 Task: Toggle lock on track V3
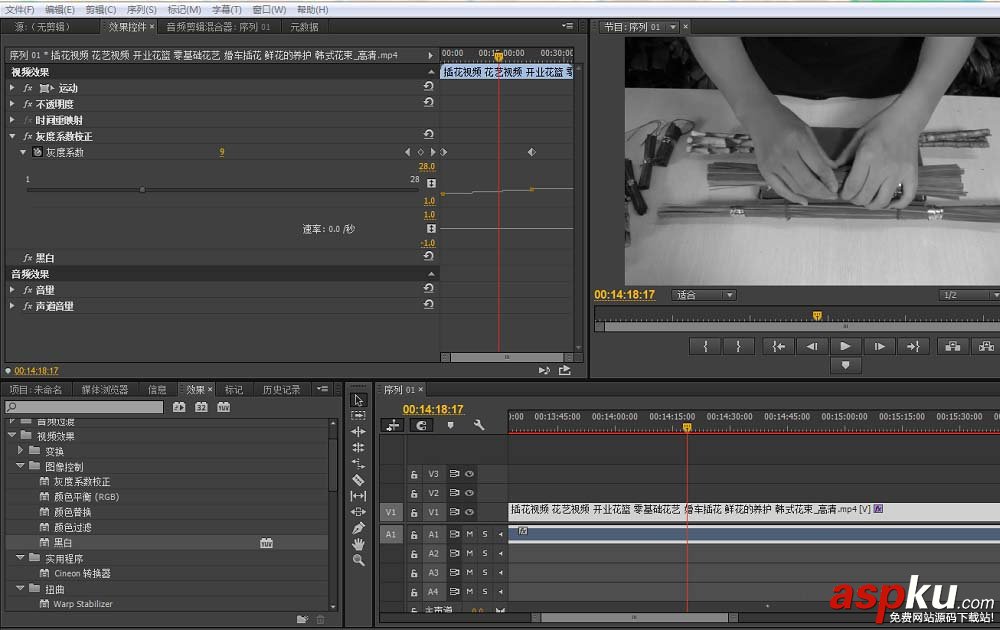click(x=414, y=474)
